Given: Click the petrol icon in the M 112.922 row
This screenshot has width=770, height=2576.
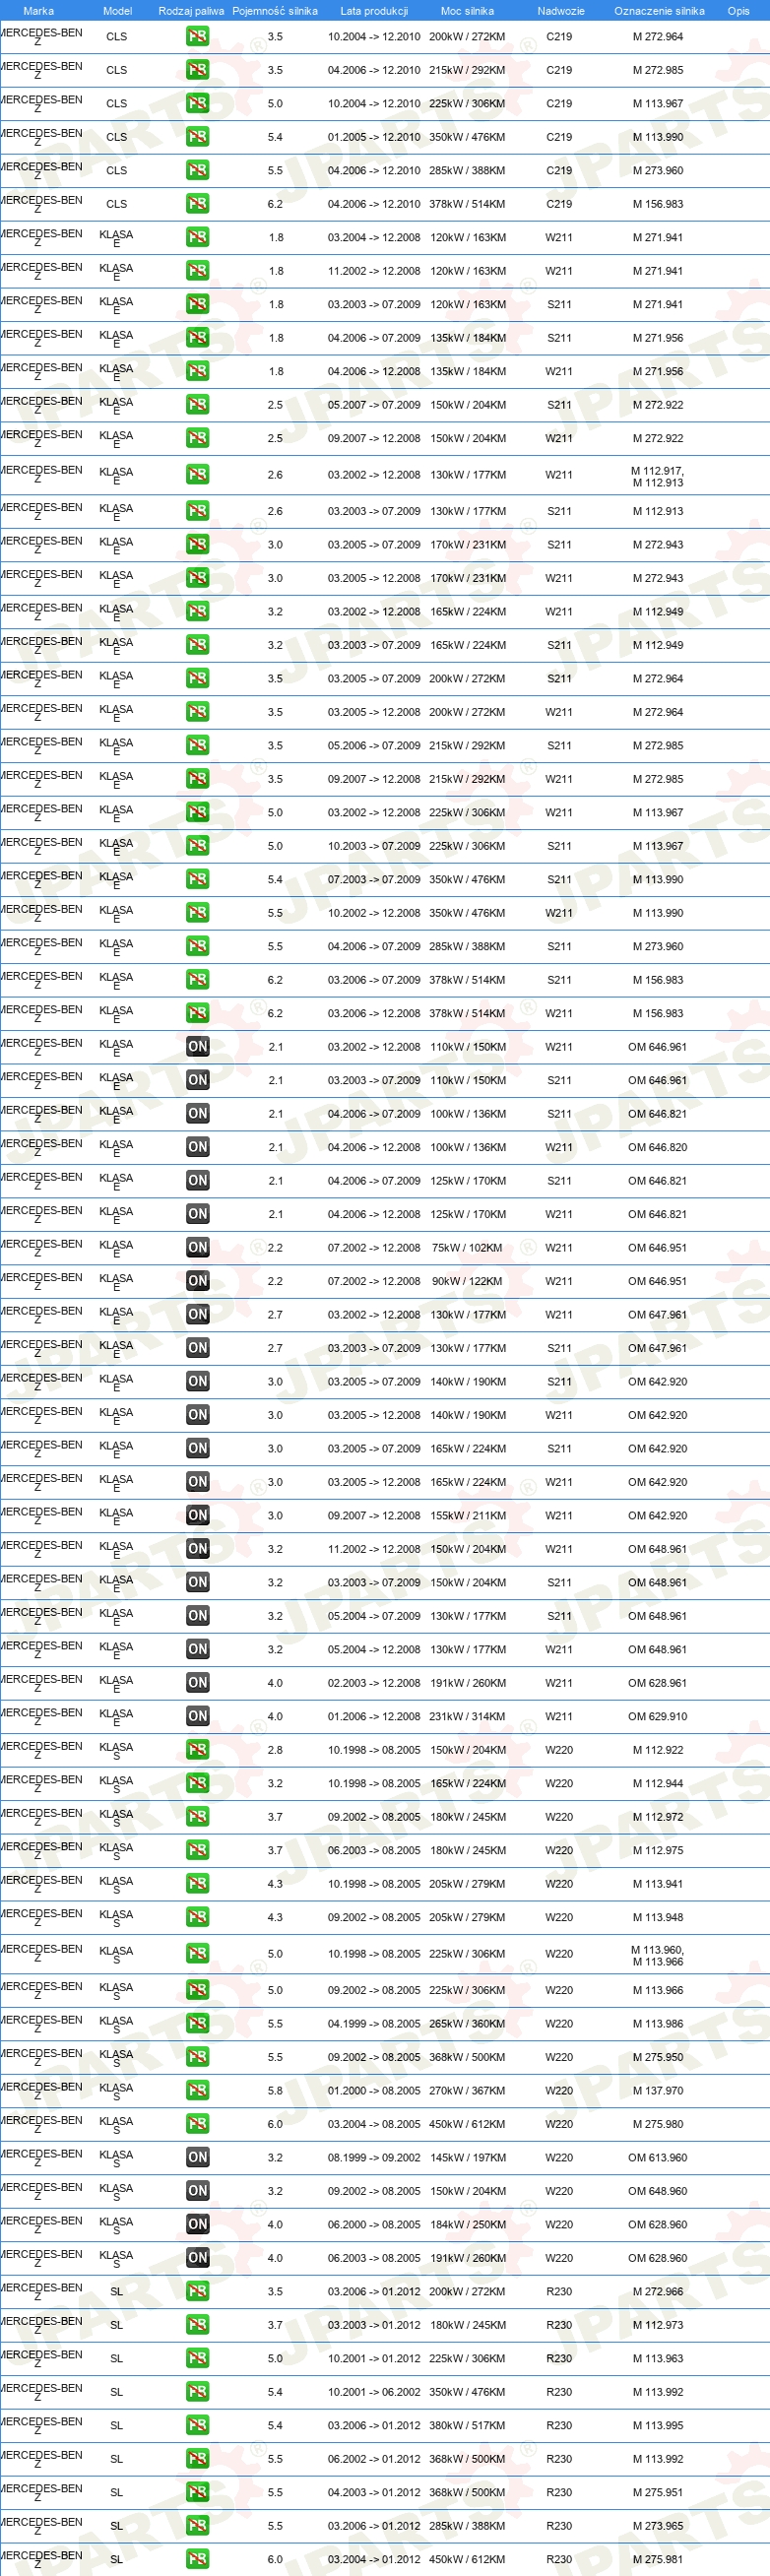Looking at the screenshot, I should [x=198, y=1750].
